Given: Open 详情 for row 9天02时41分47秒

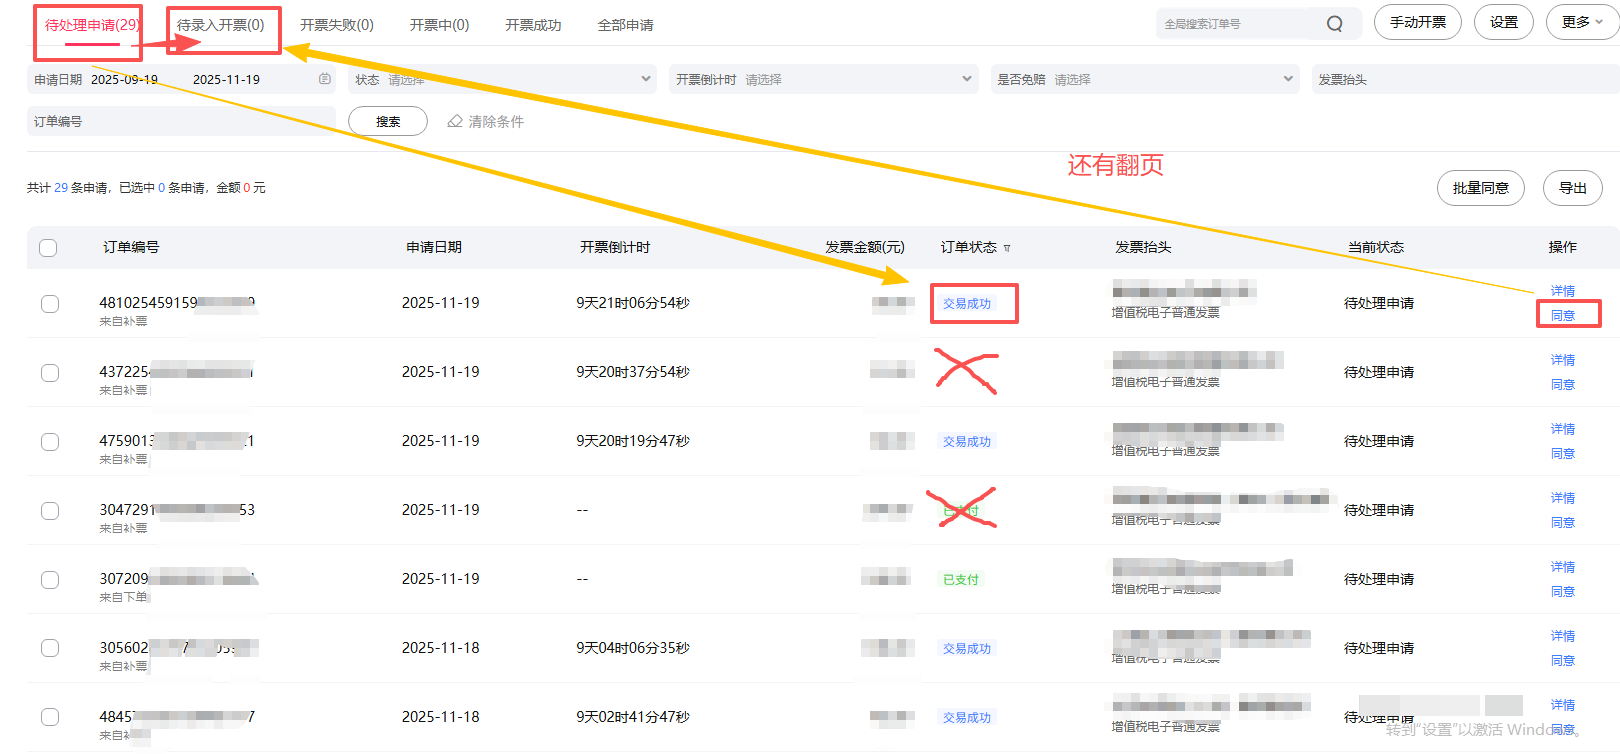Looking at the screenshot, I should click(x=1563, y=705).
